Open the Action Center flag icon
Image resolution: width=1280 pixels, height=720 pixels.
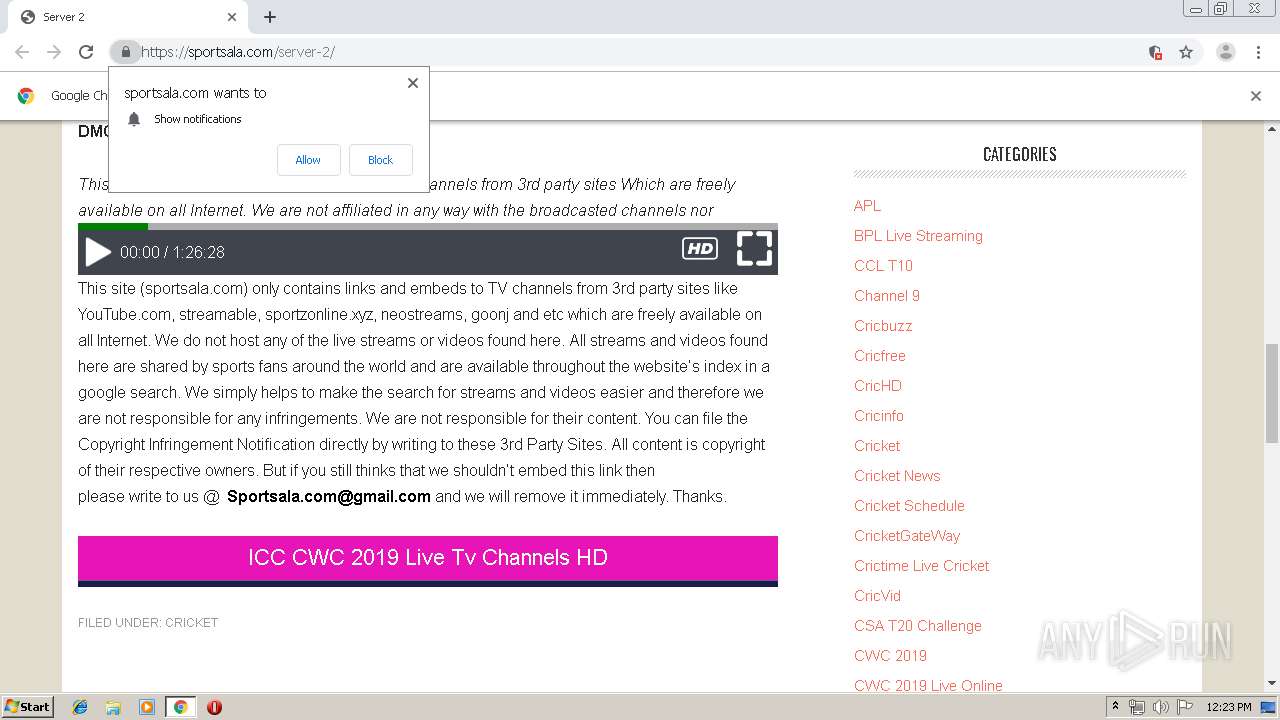[1185, 706]
